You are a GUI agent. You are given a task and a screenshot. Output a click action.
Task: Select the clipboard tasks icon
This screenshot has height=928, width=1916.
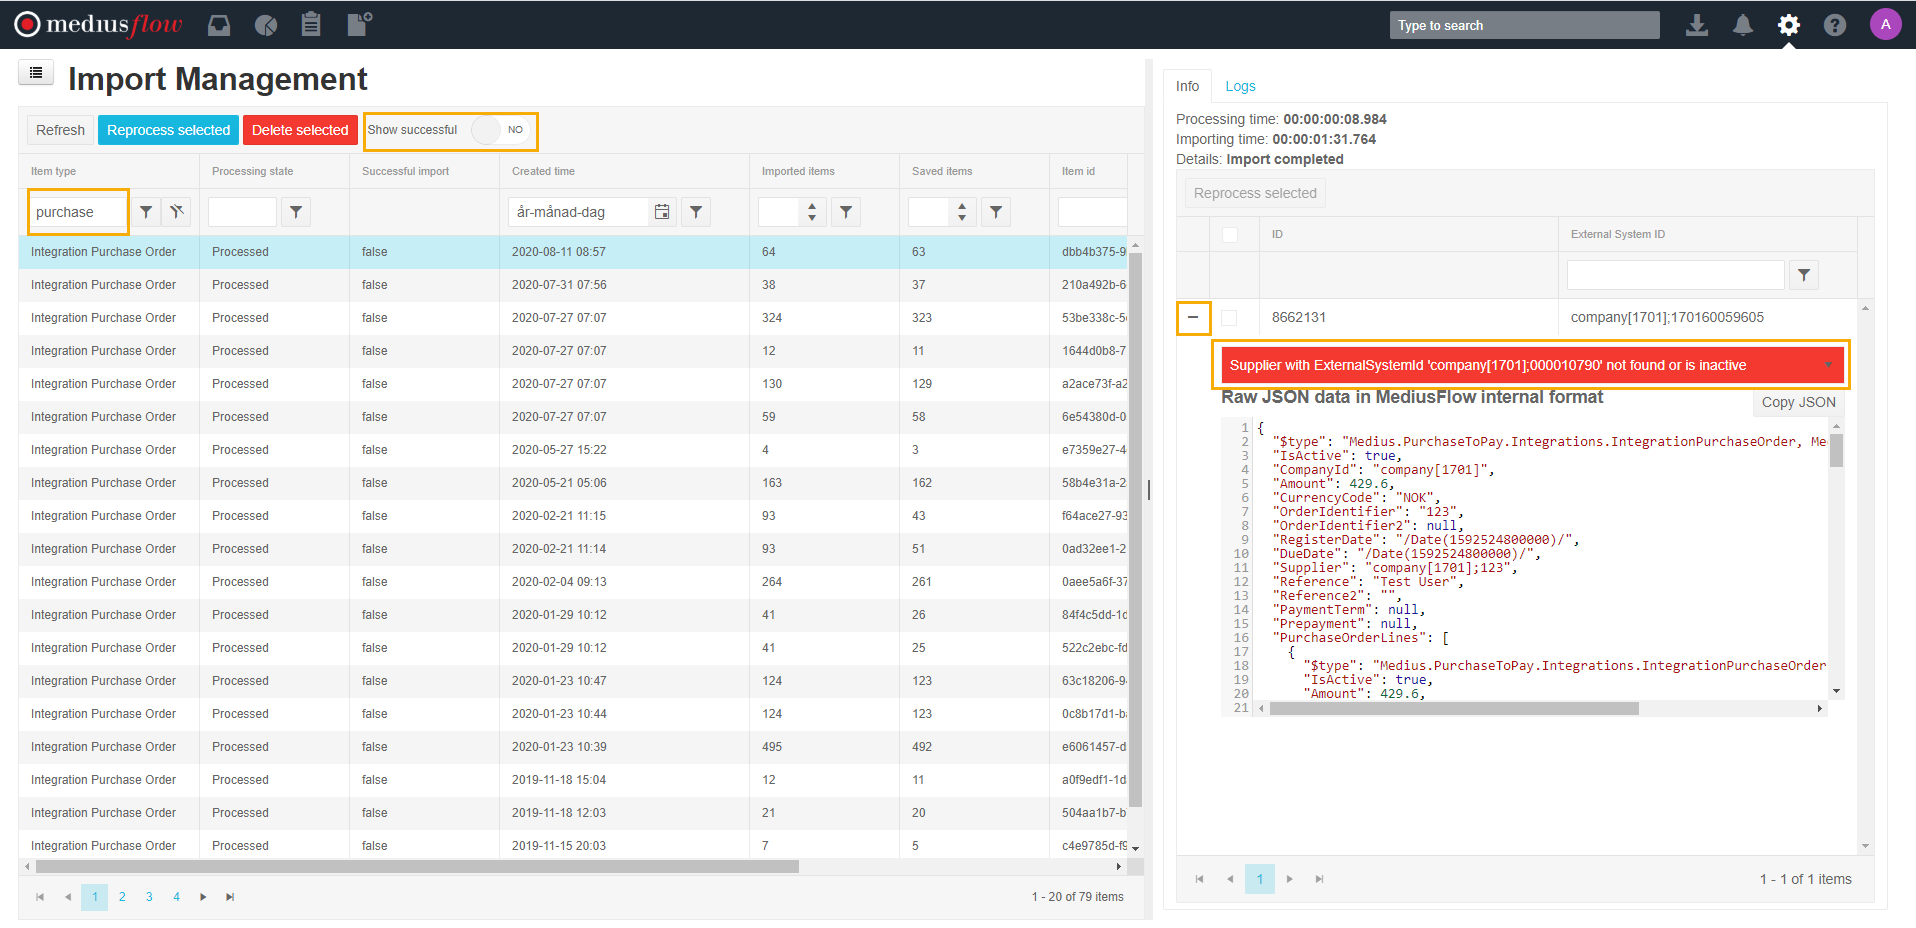click(311, 25)
